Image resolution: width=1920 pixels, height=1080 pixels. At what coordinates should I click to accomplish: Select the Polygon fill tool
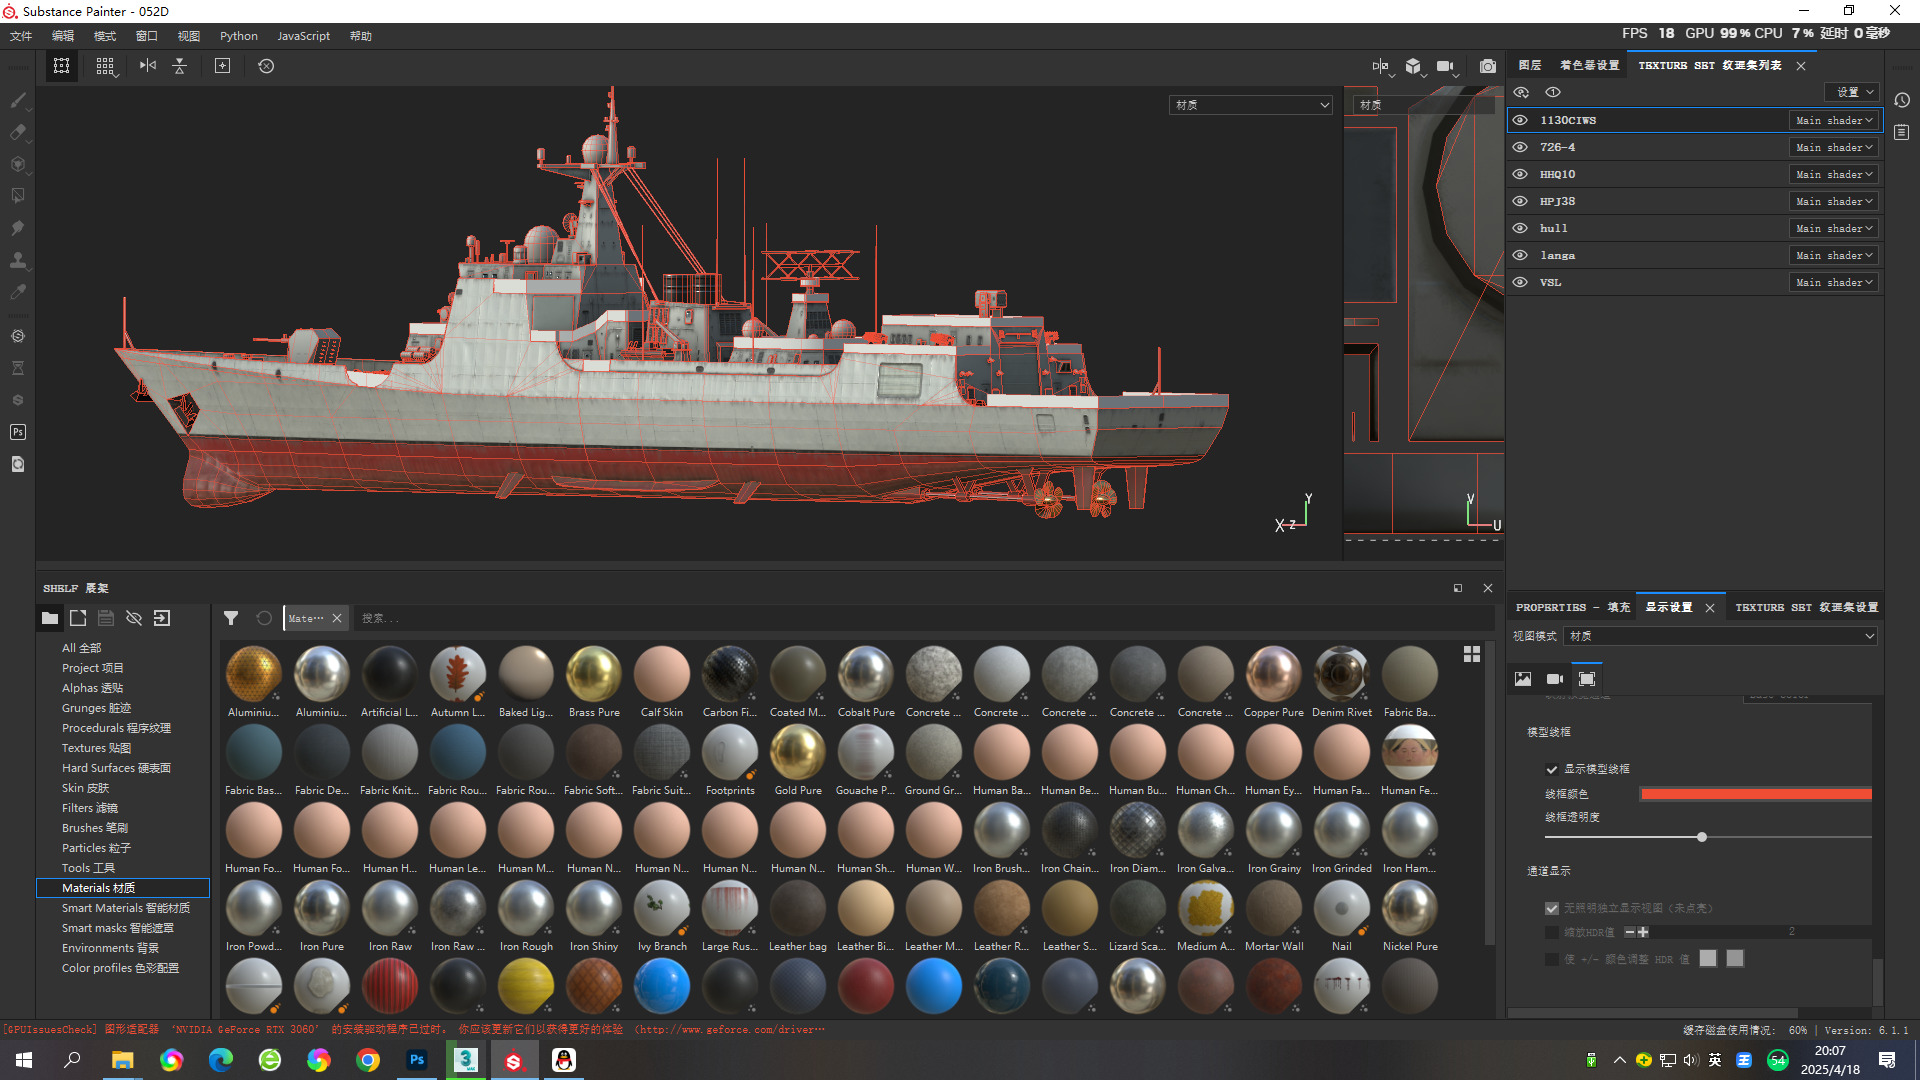pyautogui.click(x=18, y=196)
